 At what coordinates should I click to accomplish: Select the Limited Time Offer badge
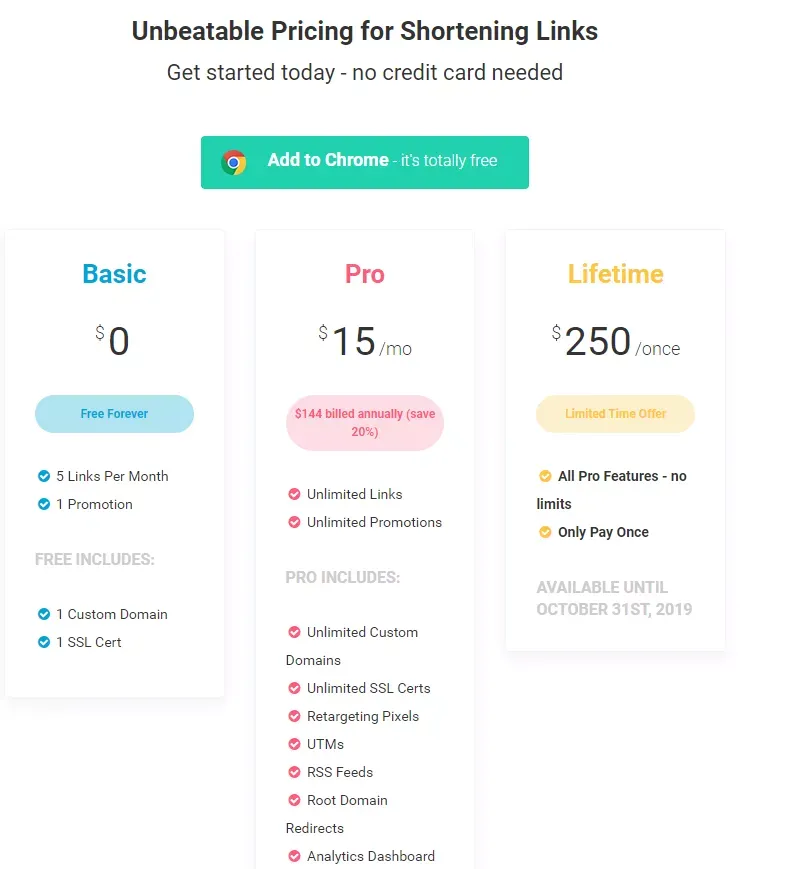pyautogui.click(x=615, y=414)
